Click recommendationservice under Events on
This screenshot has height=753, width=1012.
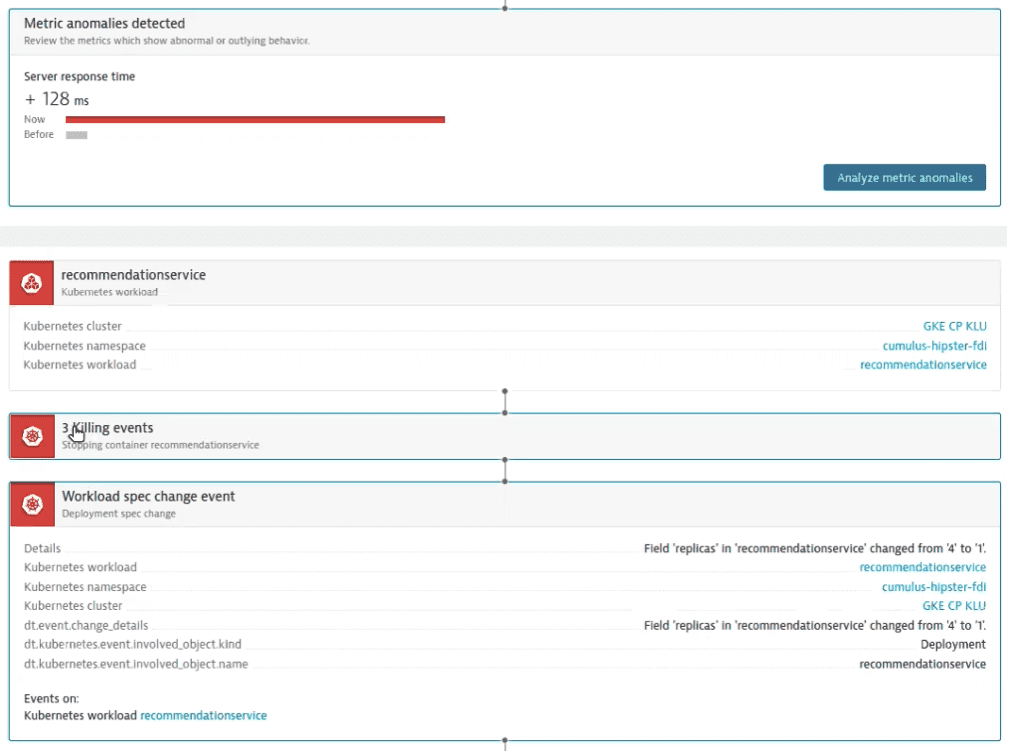click(x=203, y=715)
